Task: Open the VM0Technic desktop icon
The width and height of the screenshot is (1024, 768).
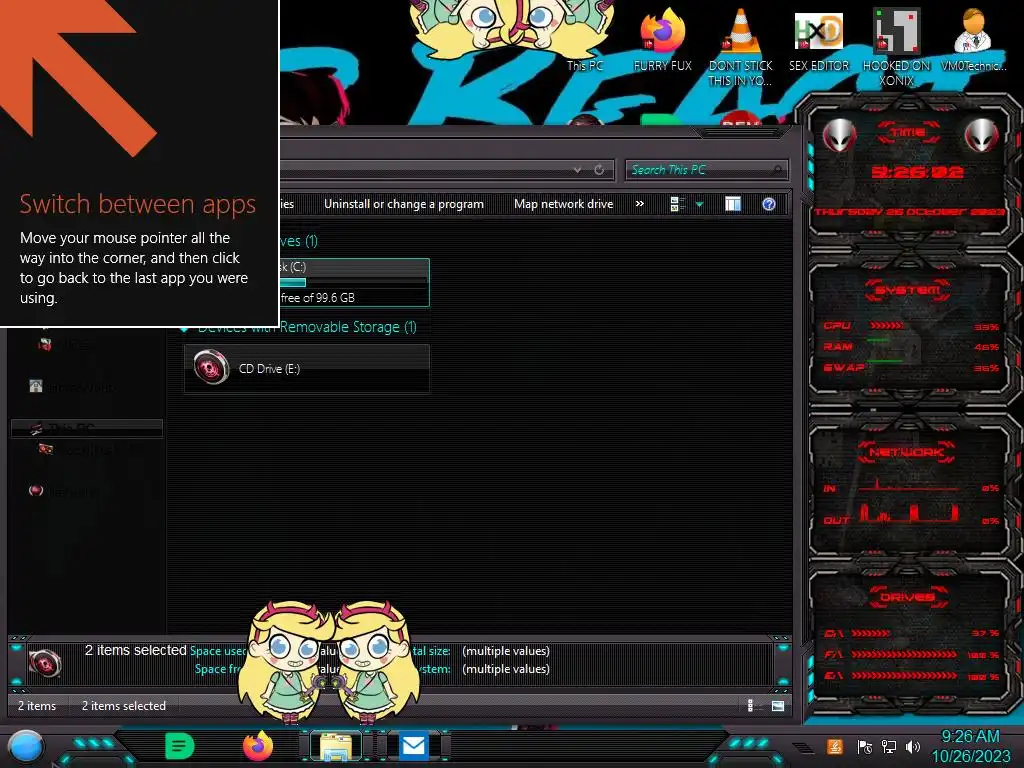Action: pos(973,39)
